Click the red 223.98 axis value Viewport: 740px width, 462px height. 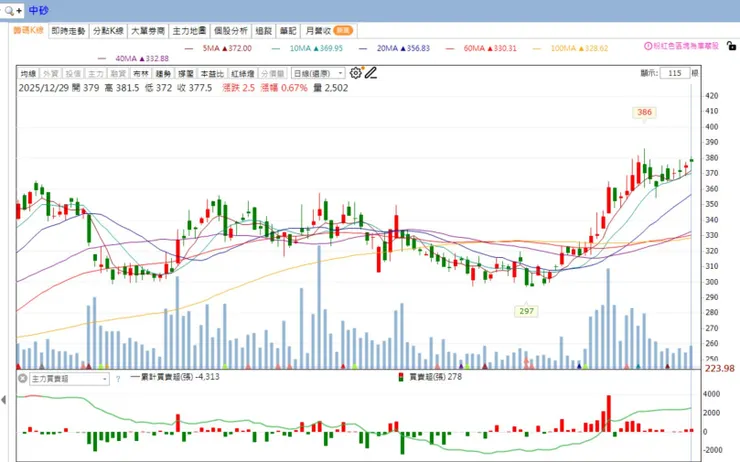point(720,369)
